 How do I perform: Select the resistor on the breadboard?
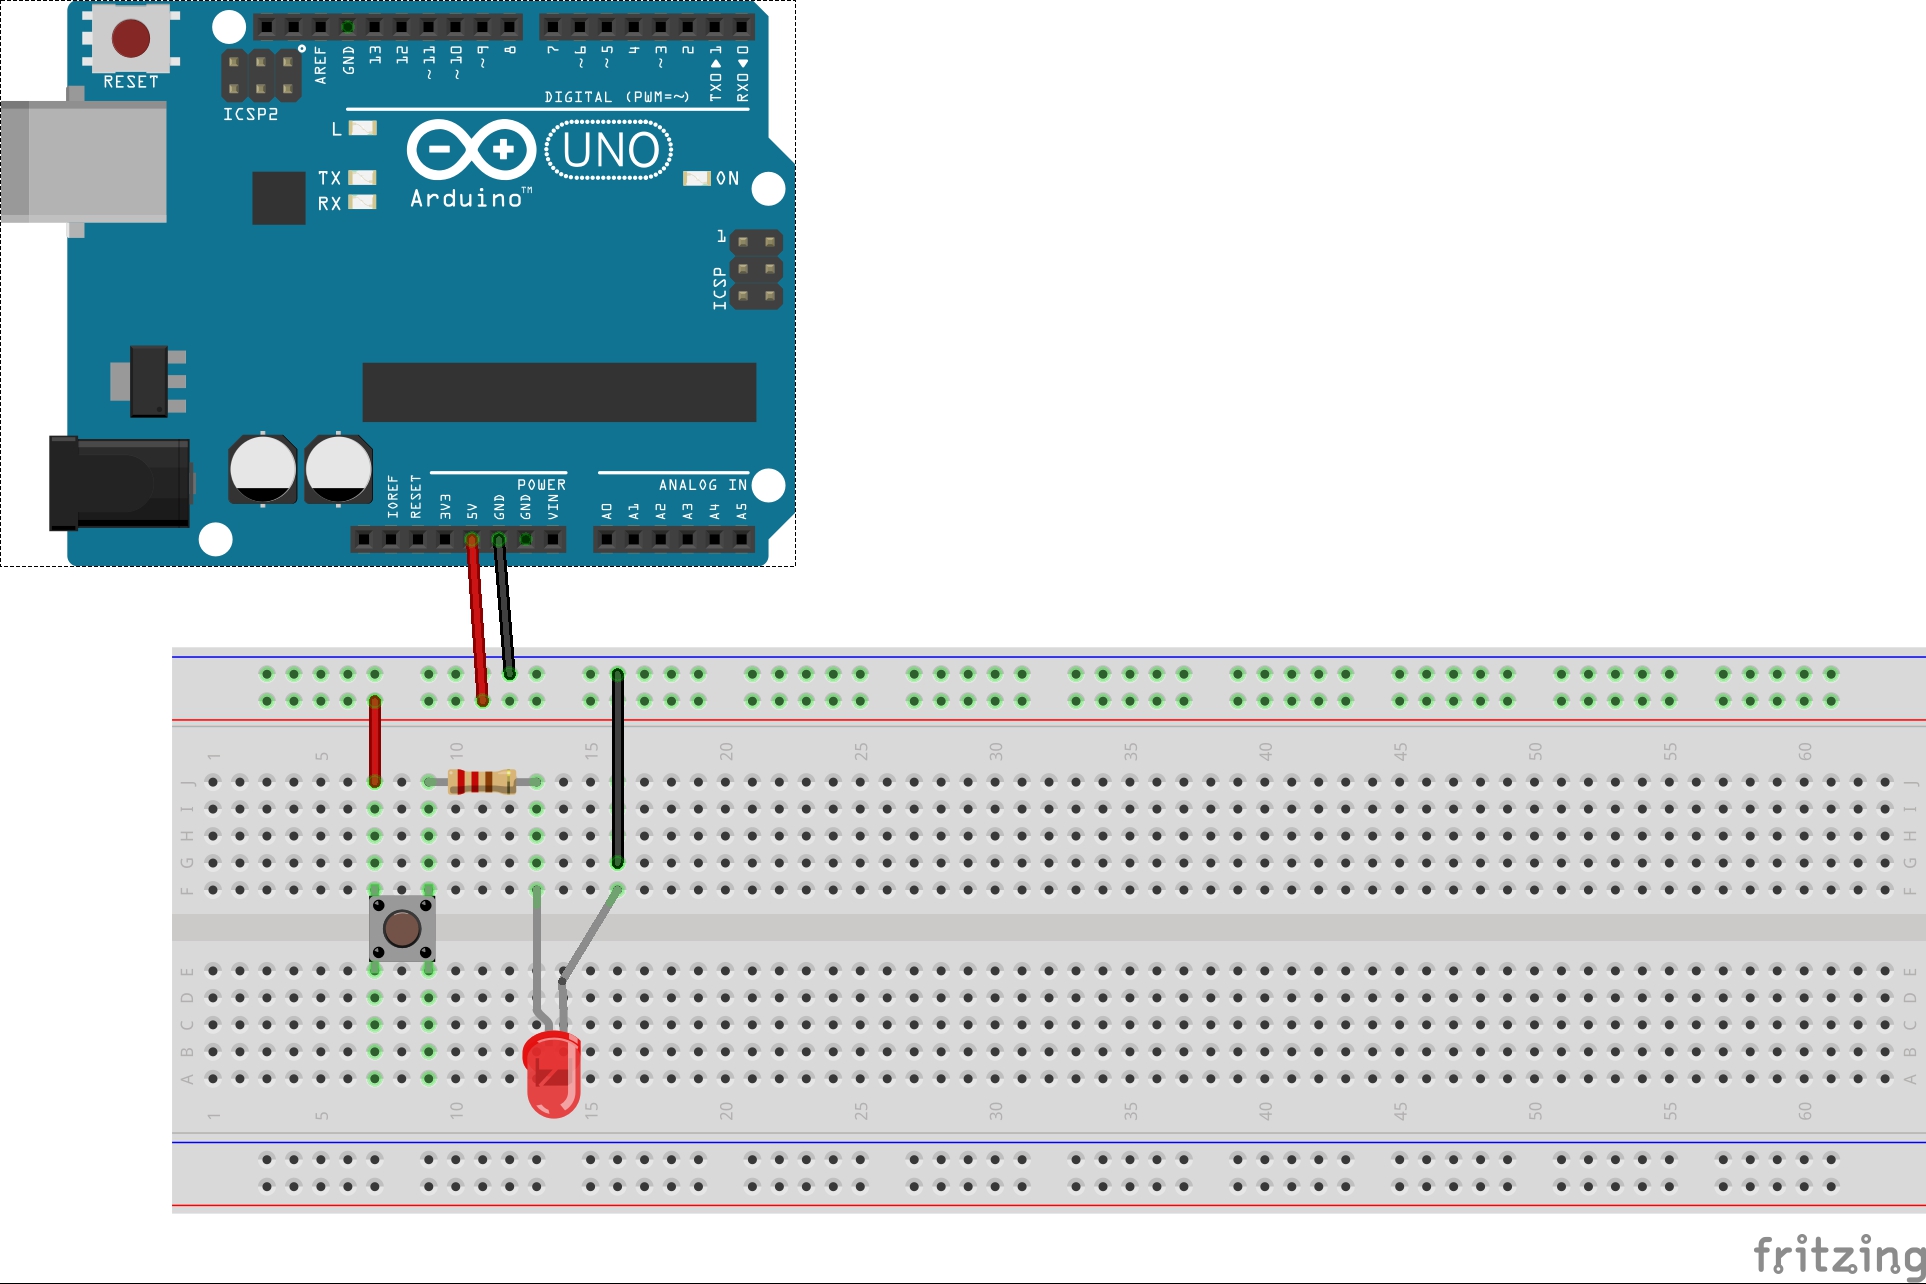482,781
